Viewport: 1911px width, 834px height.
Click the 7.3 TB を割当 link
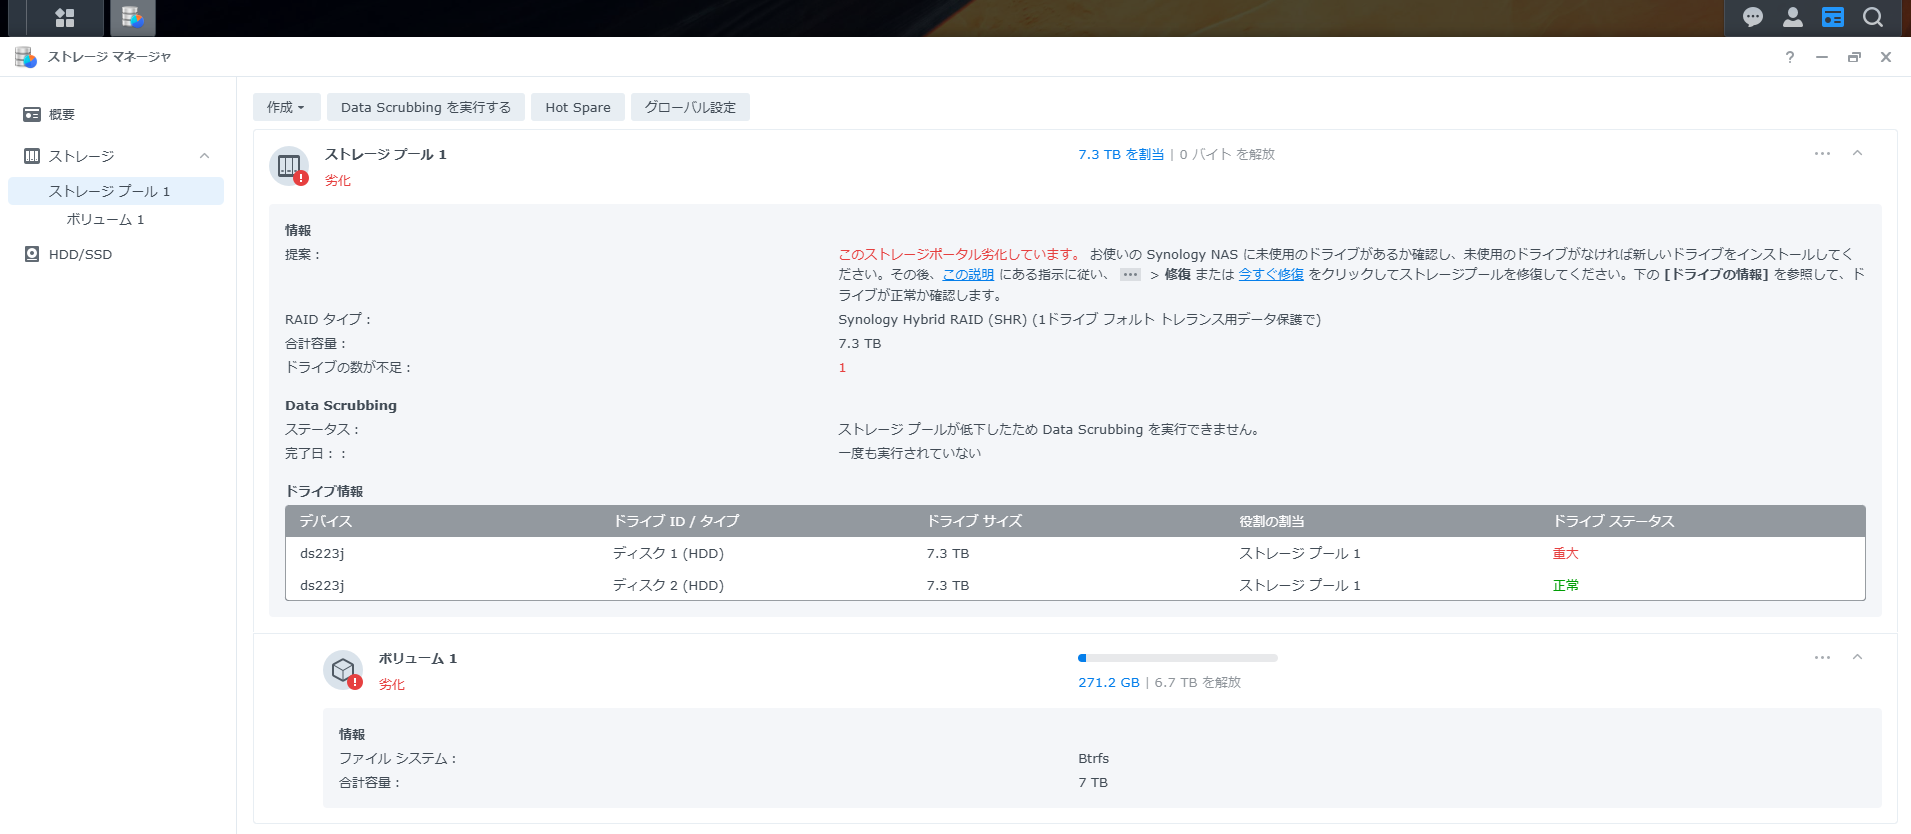(1121, 154)
